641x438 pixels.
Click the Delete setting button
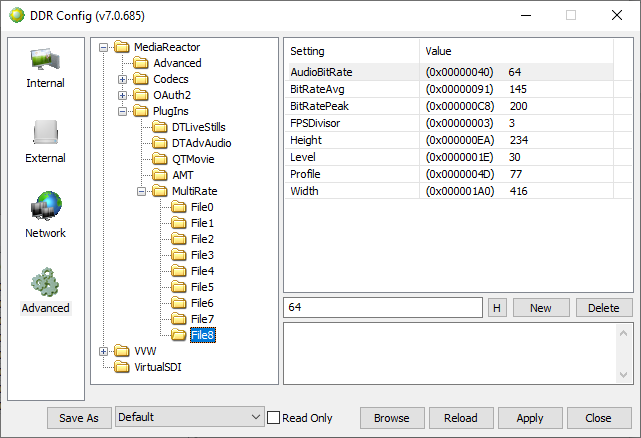604,308
